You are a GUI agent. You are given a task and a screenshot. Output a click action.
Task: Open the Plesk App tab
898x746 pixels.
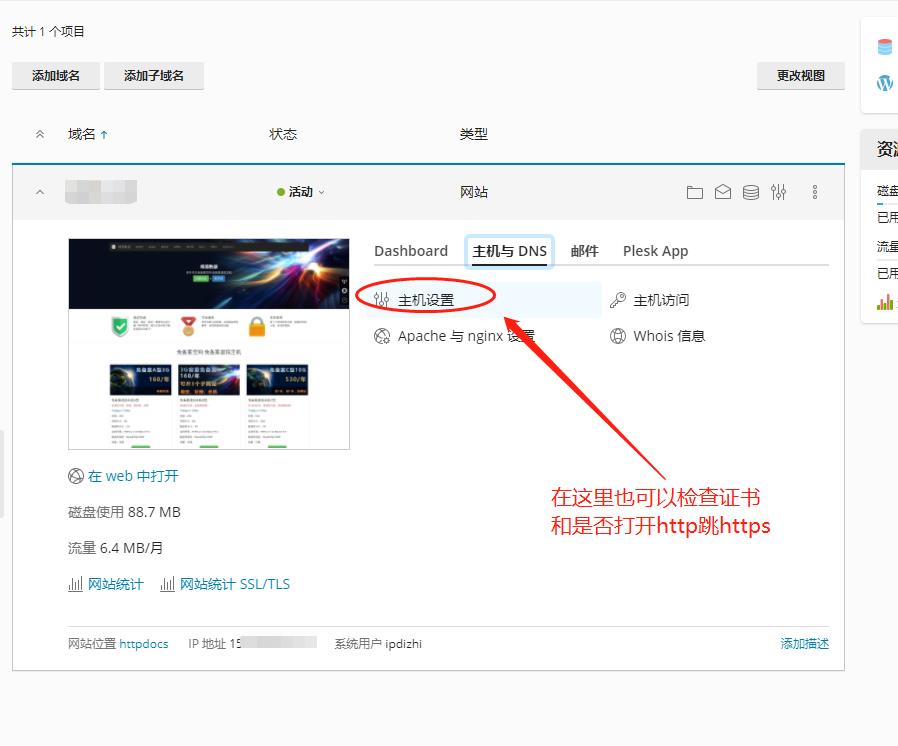tap(656, 251)
